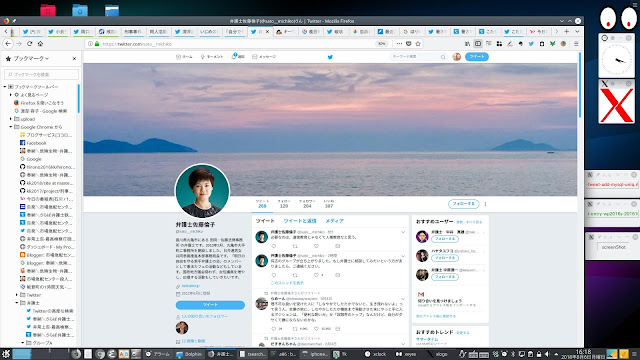Collapse the ブックマークツールバー tree folder
The image size is (640, 360).
(5, 87)
